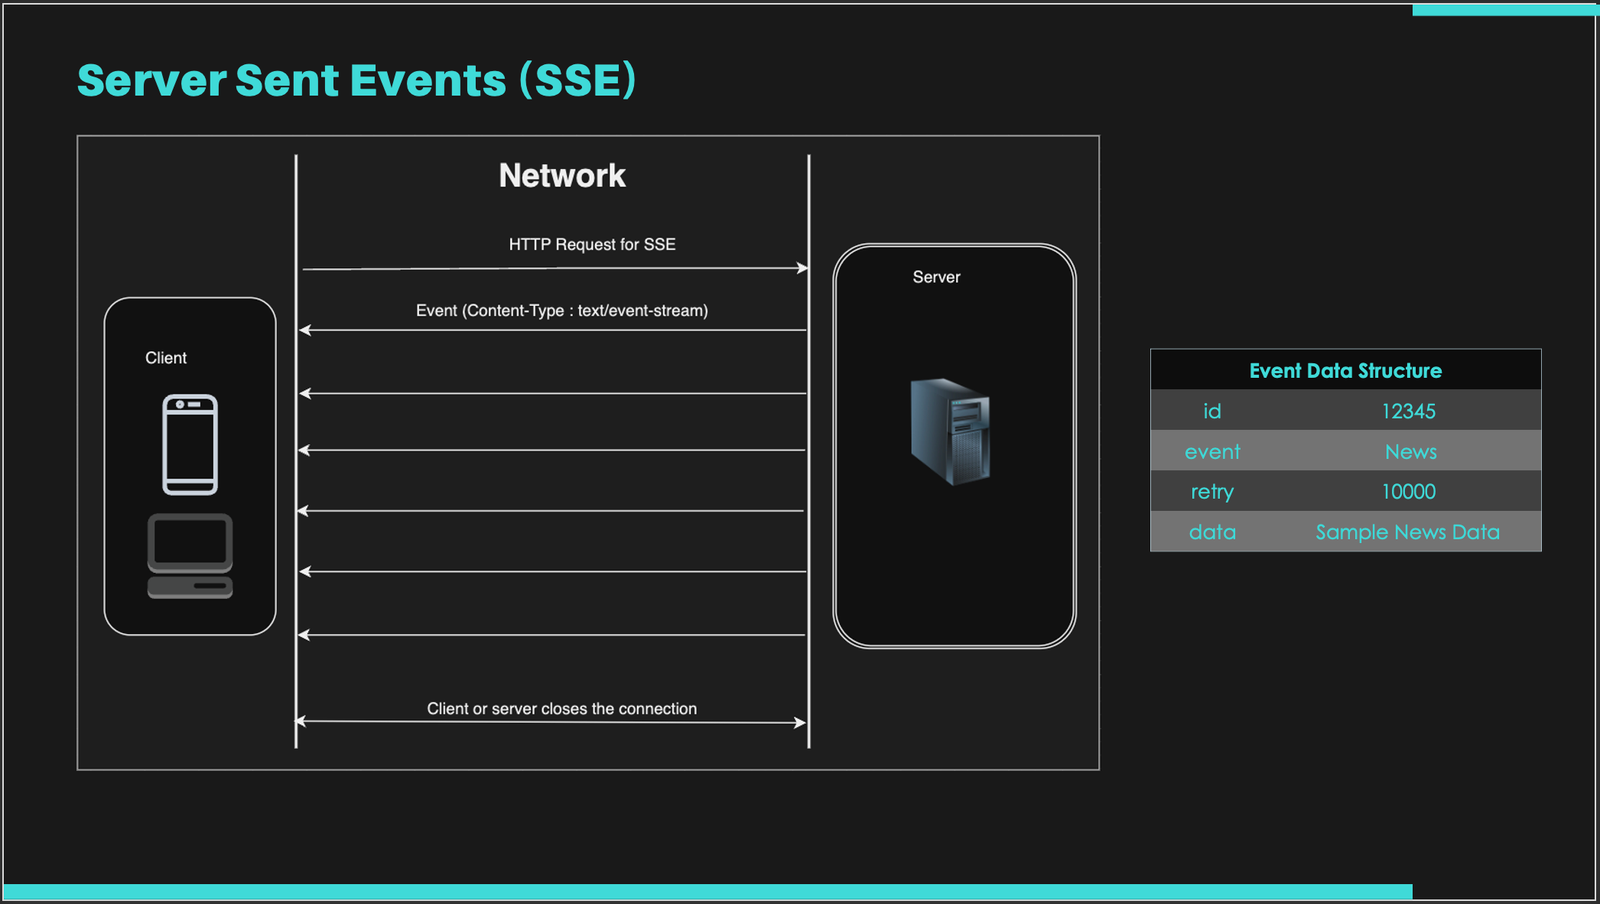The width and height of the screenshot is (1600, 904).
Task: Click the Server label text
Action: click(936, 277)
